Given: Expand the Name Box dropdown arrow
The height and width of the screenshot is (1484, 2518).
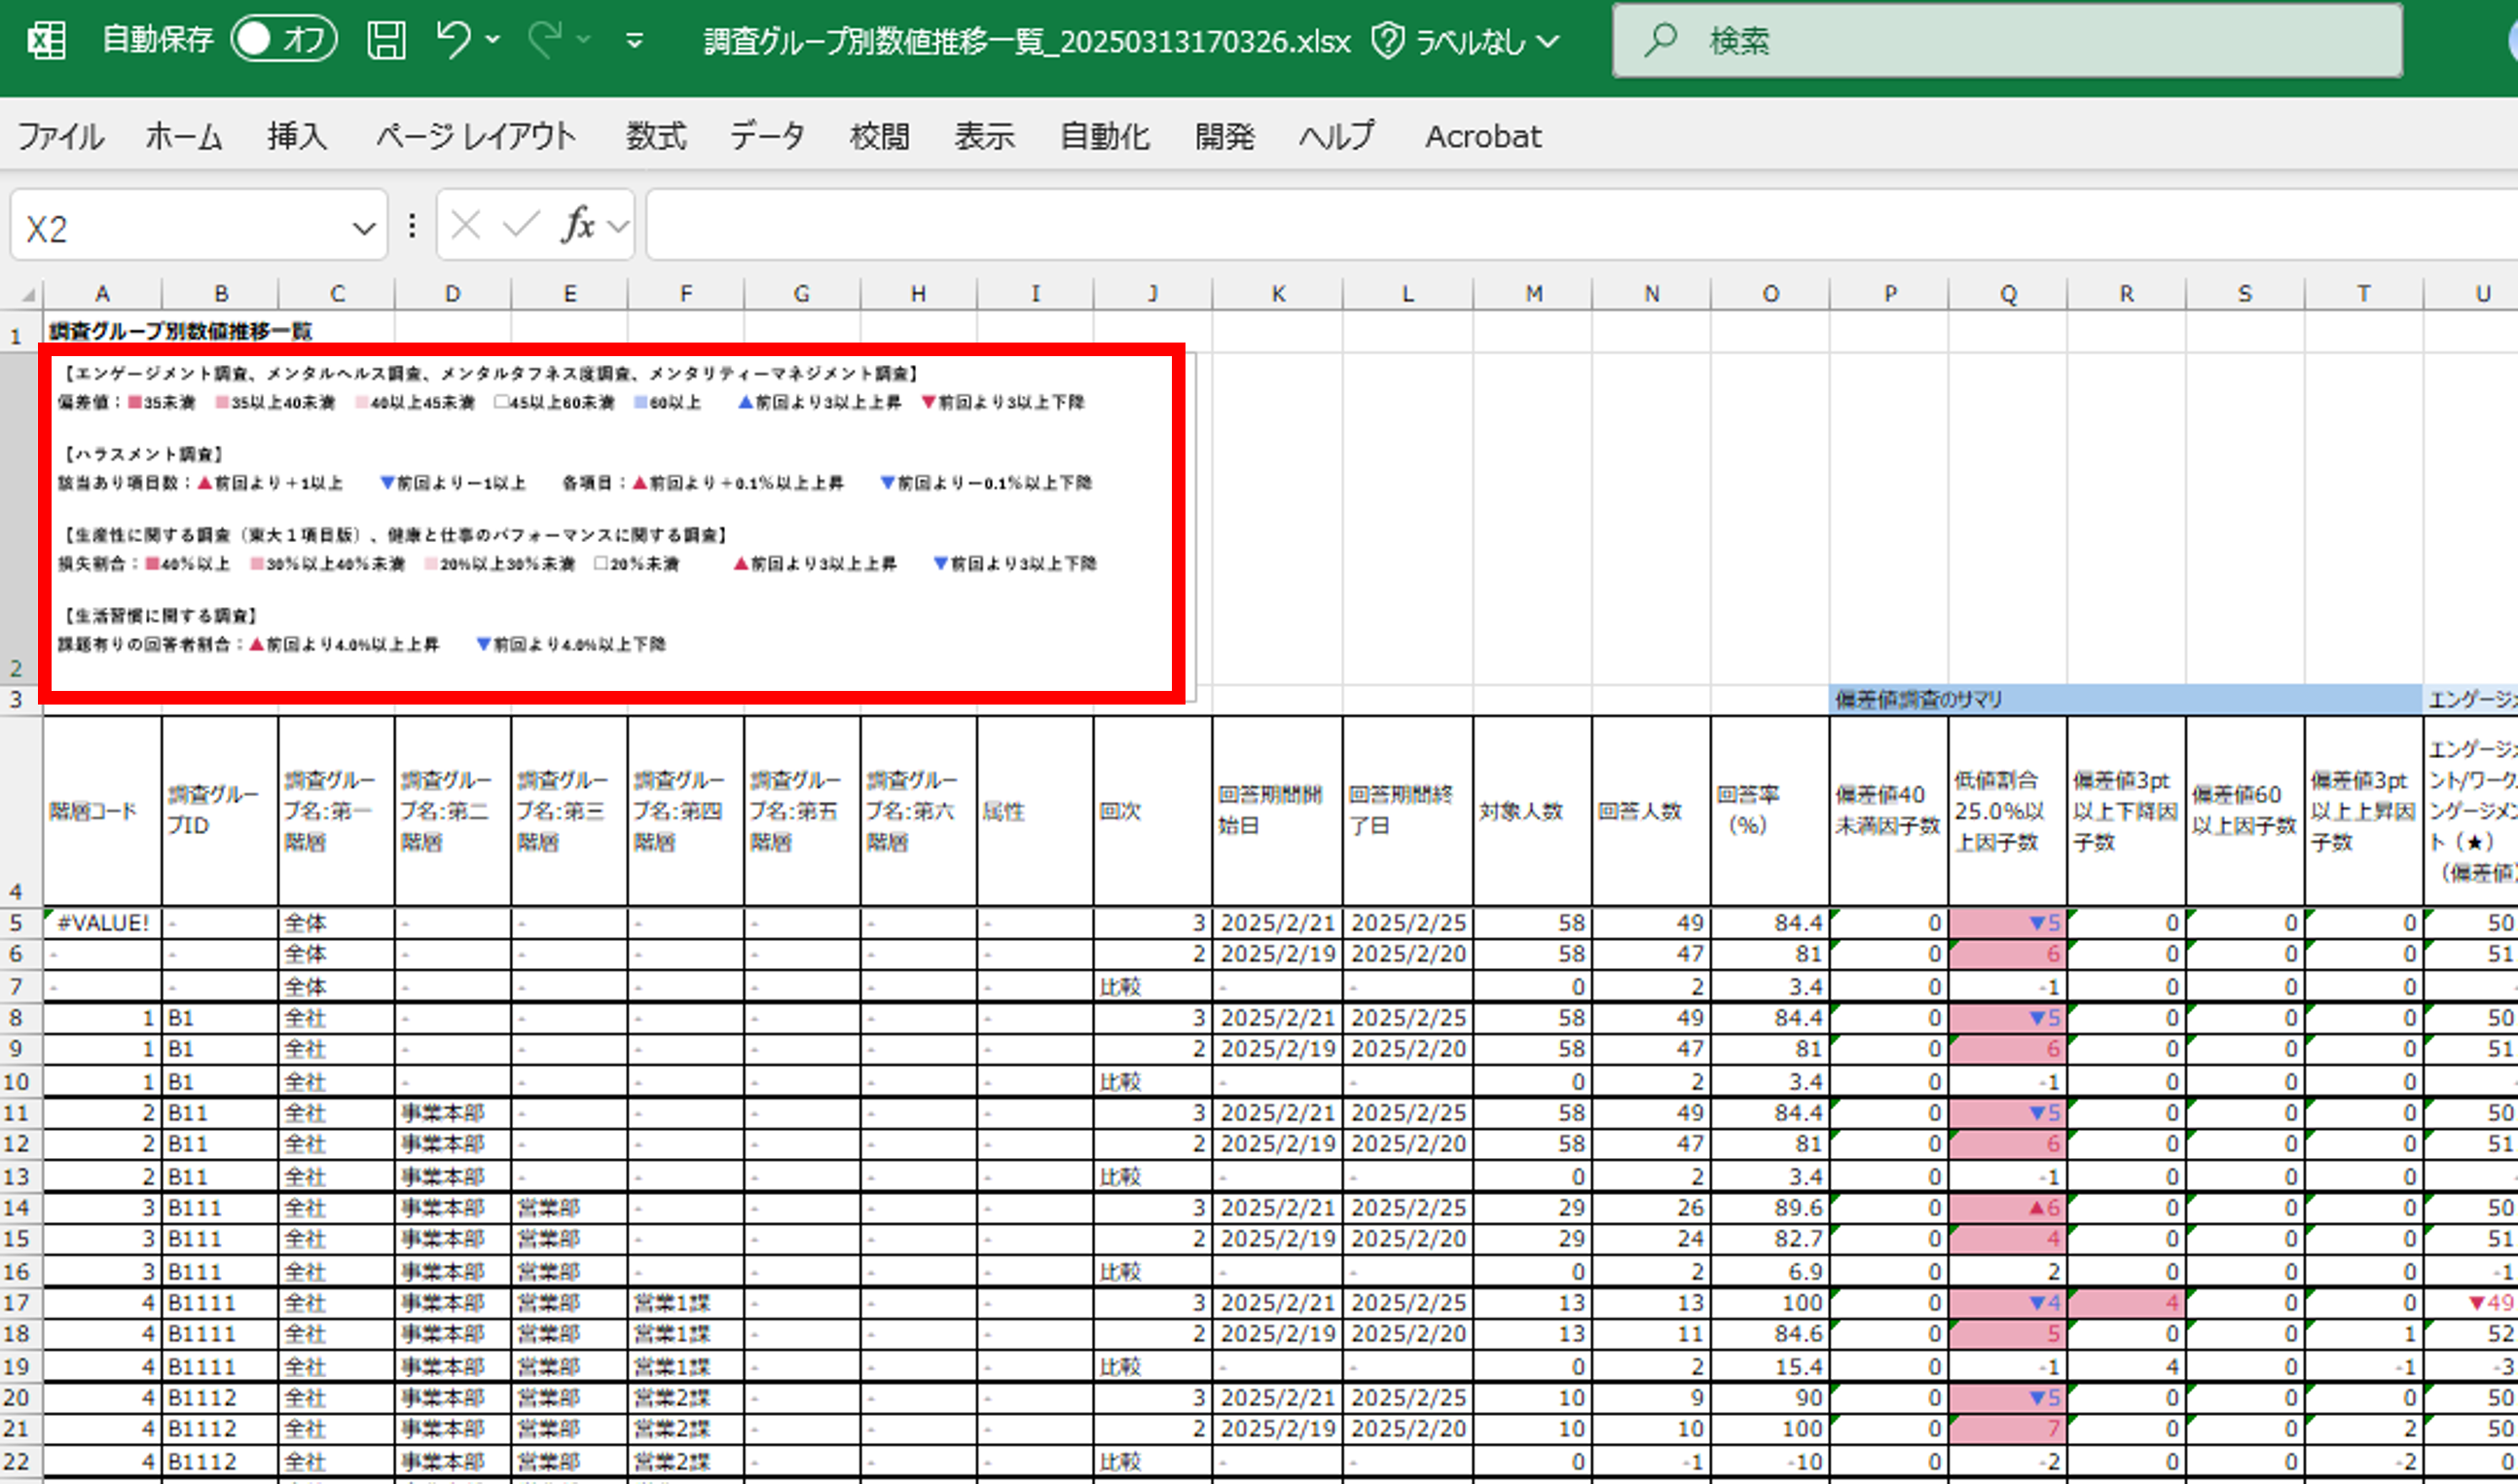Looking at the screenshot, I should click(x=364, y=229).
